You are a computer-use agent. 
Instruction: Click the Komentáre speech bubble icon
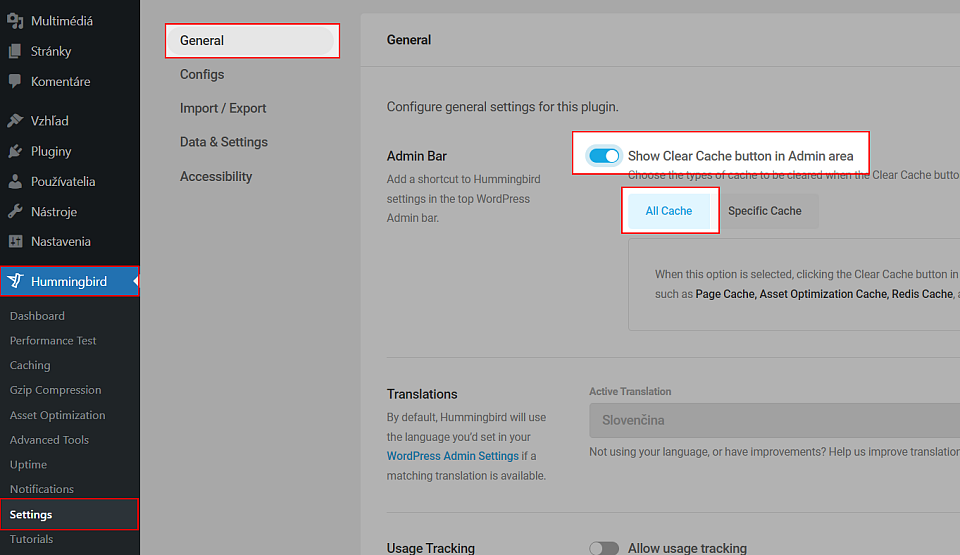coord(15,81)
